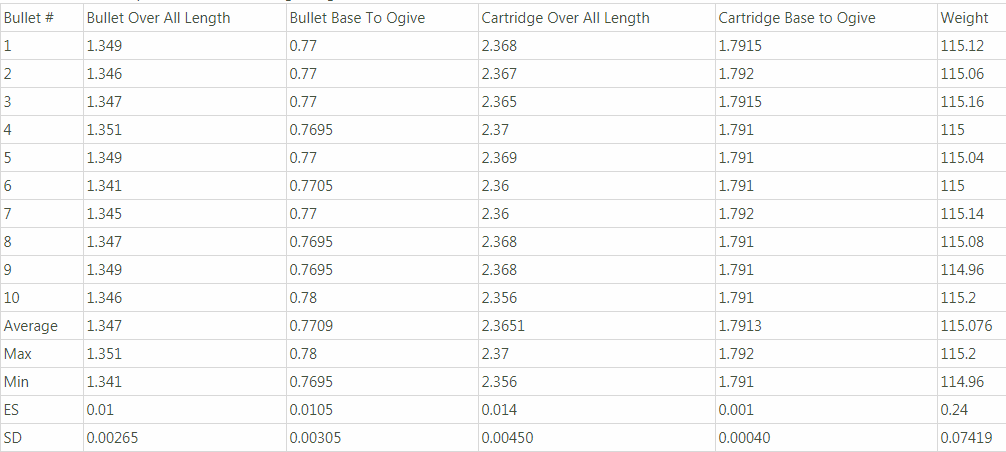The width and height of the screenshot is (1006, 452).
Task: Select the 1.7913 average base to ogive cell
Action: pyautogui.click(x=826, y=326)
